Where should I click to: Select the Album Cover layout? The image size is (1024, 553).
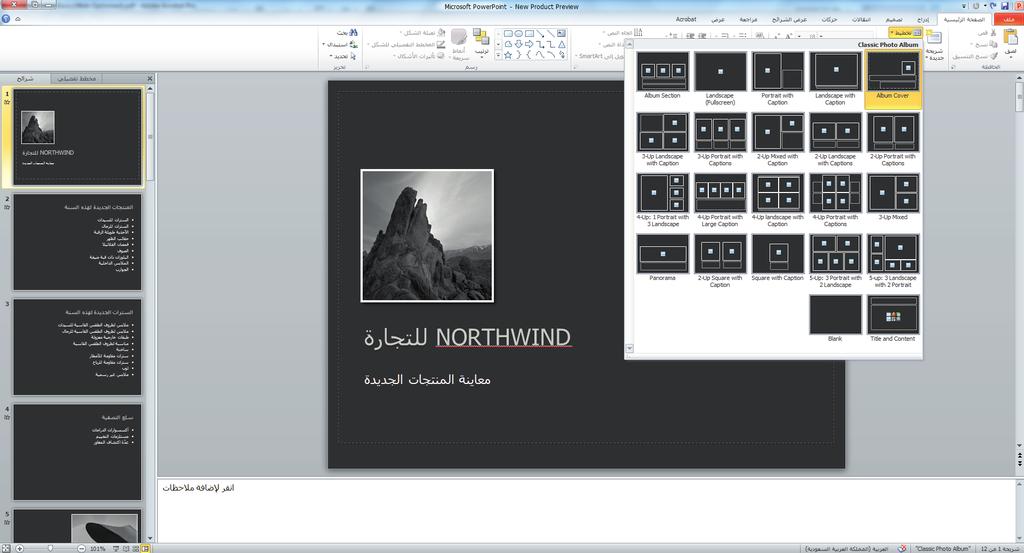tap(892, 78)
